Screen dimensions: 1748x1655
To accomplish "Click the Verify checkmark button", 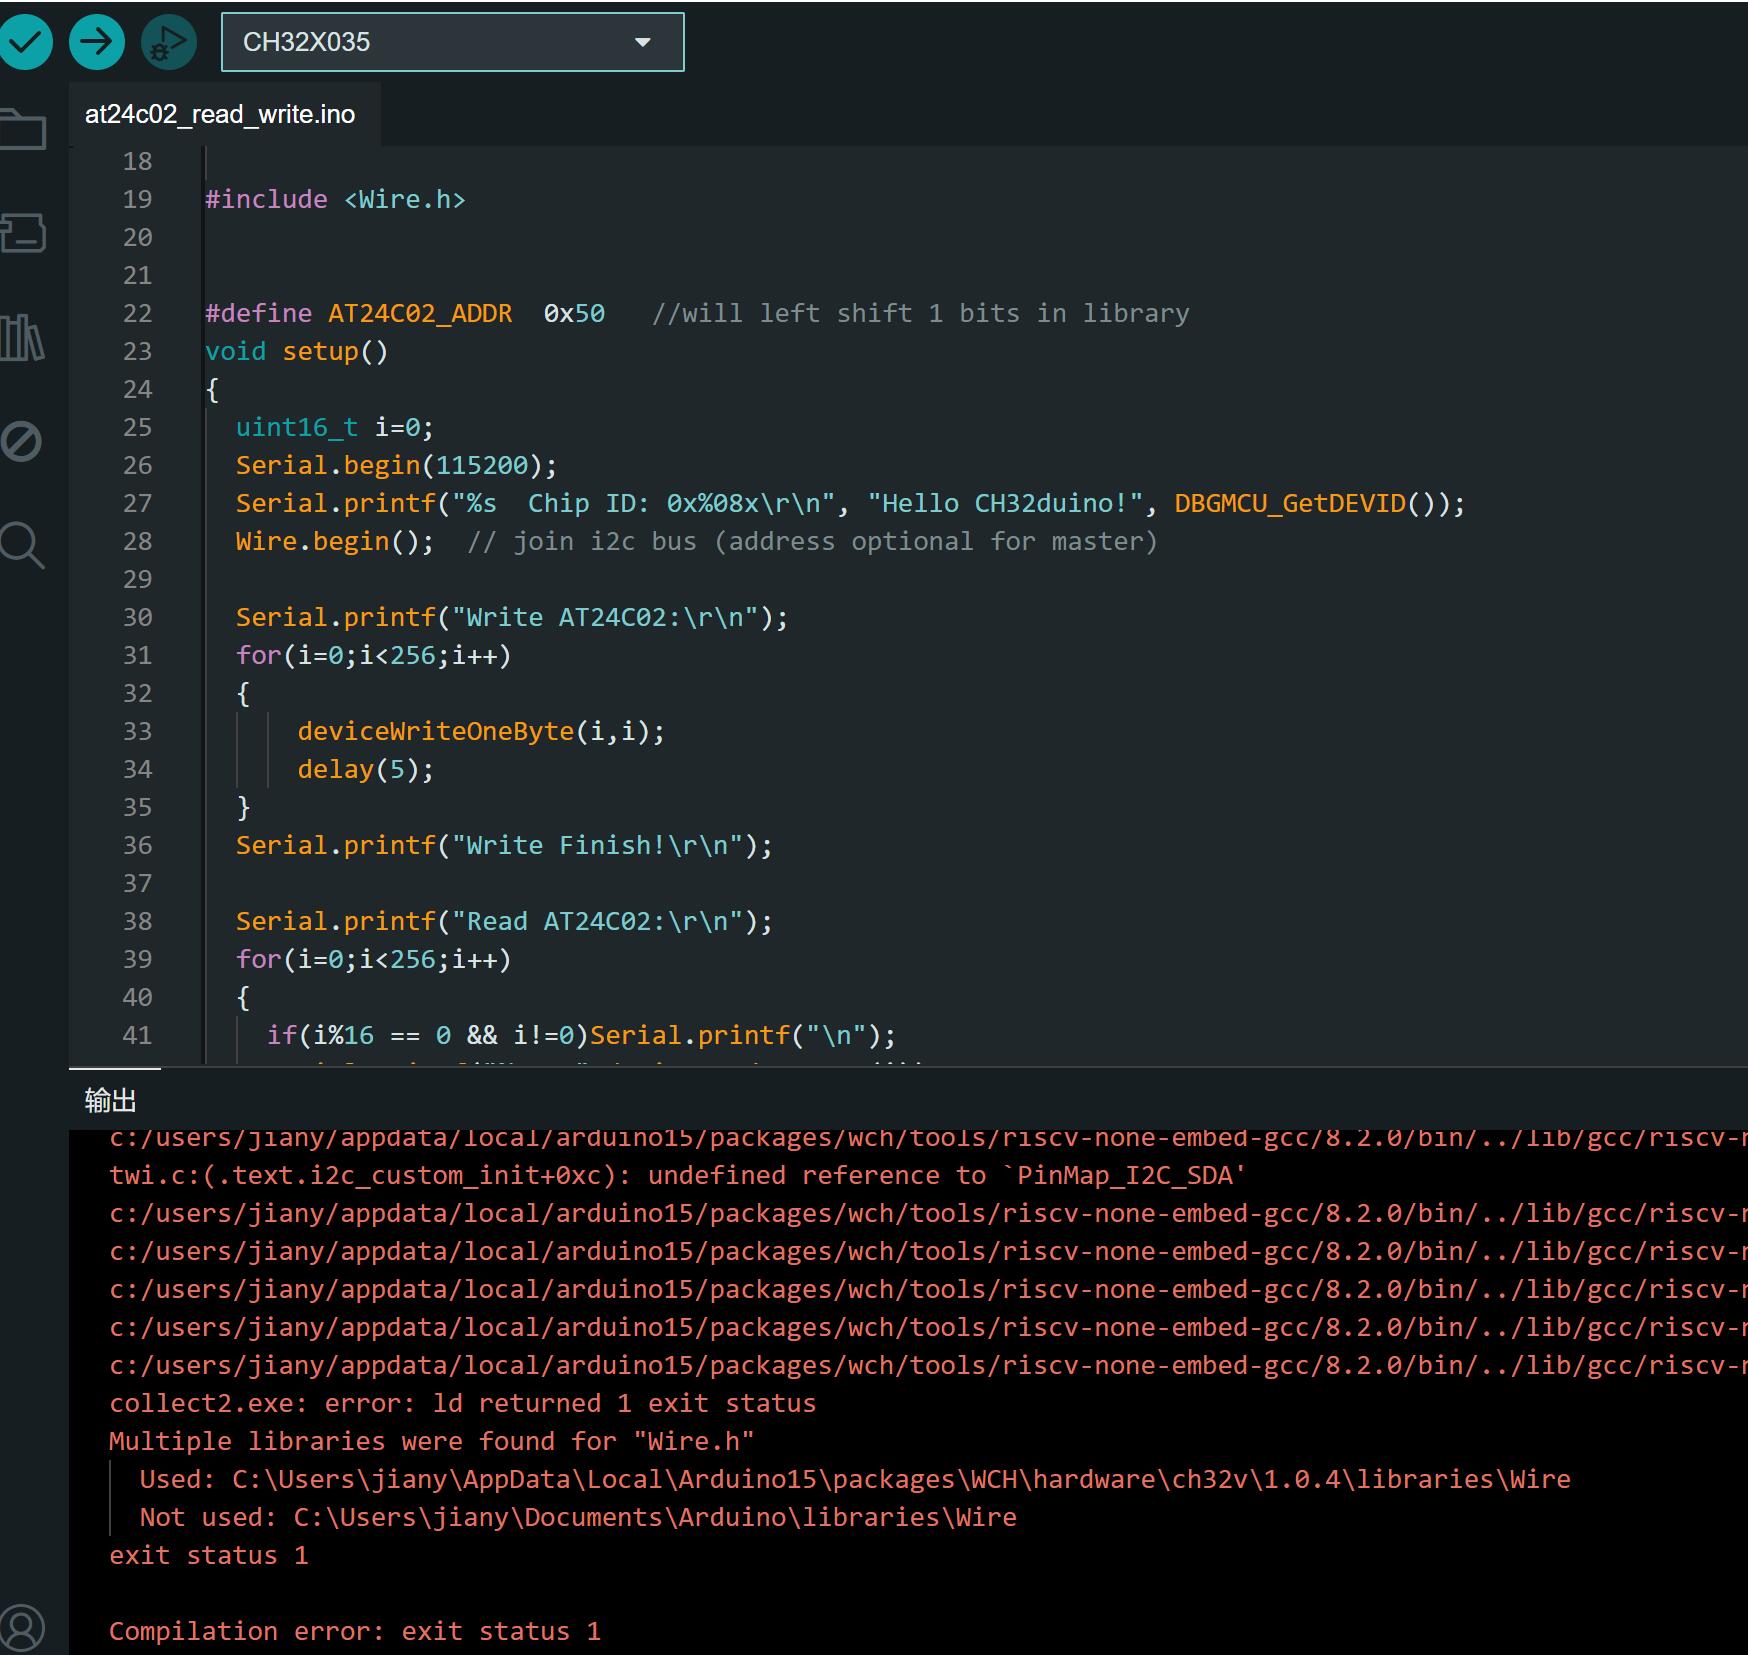I will [25, 42].
